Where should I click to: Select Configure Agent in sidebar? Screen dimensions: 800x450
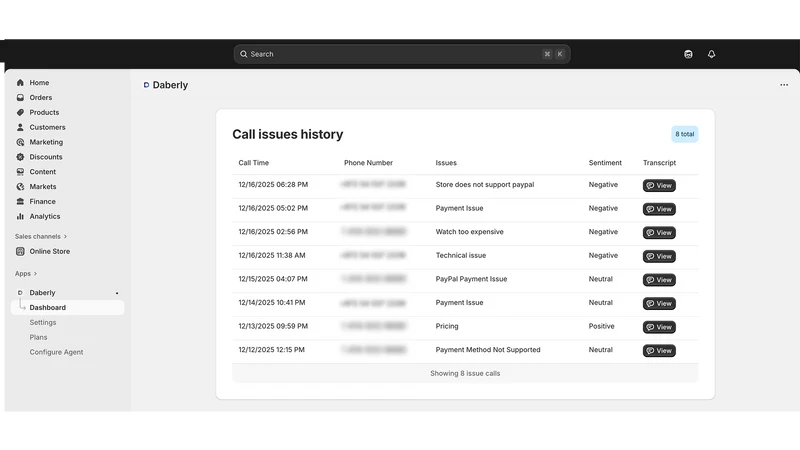coord(56,352)
